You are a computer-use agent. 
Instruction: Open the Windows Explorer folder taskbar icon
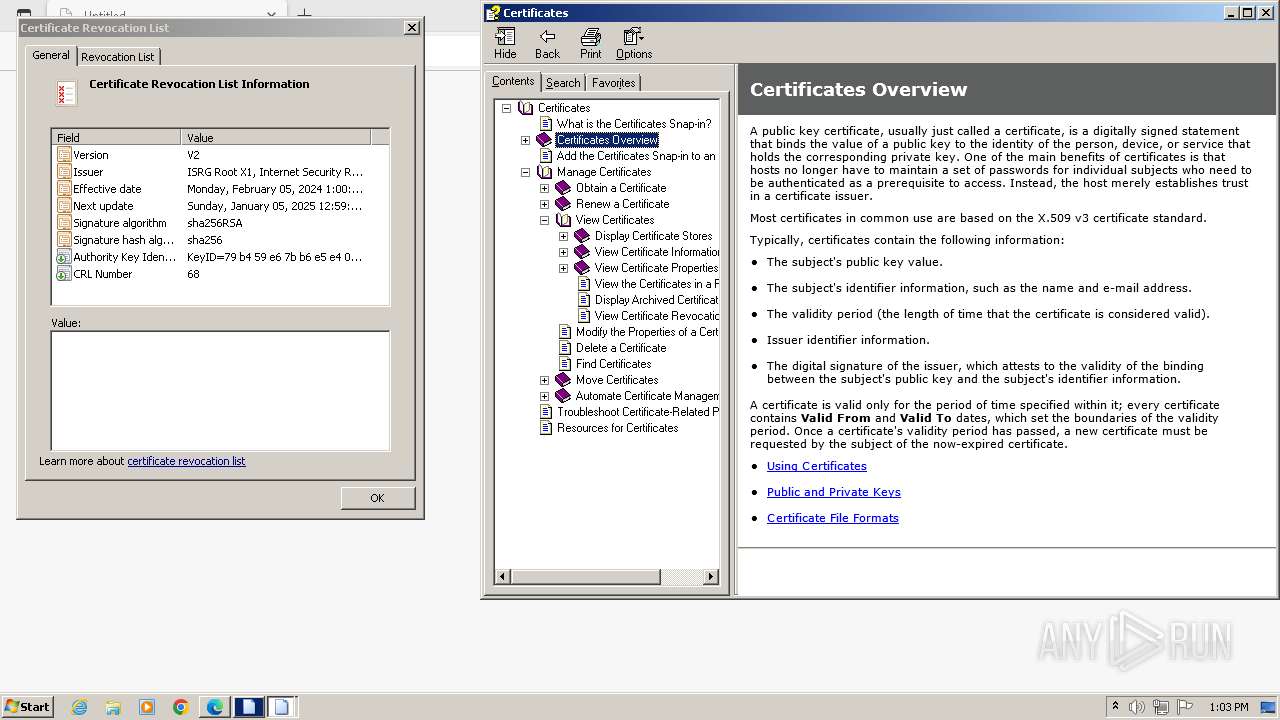(x=113, y=707)
